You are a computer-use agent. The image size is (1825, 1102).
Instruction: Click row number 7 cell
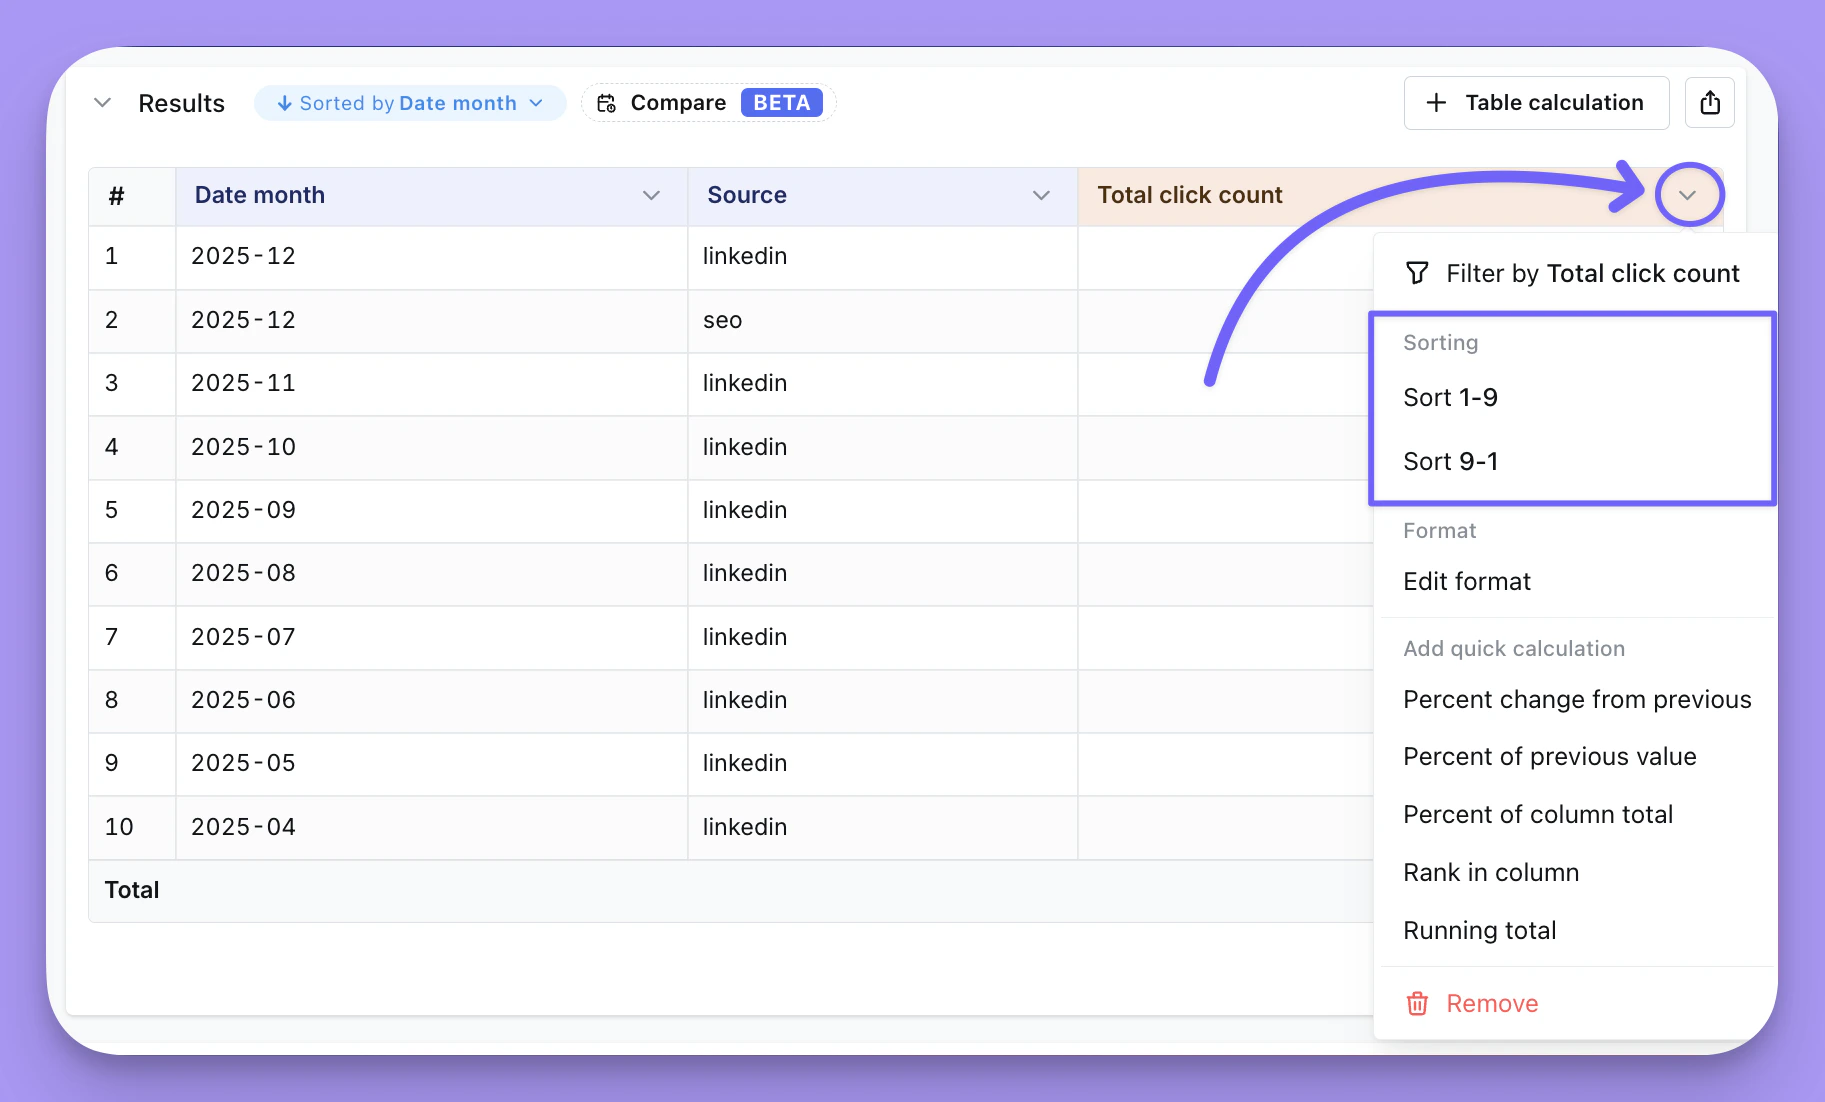pos(132,638)
